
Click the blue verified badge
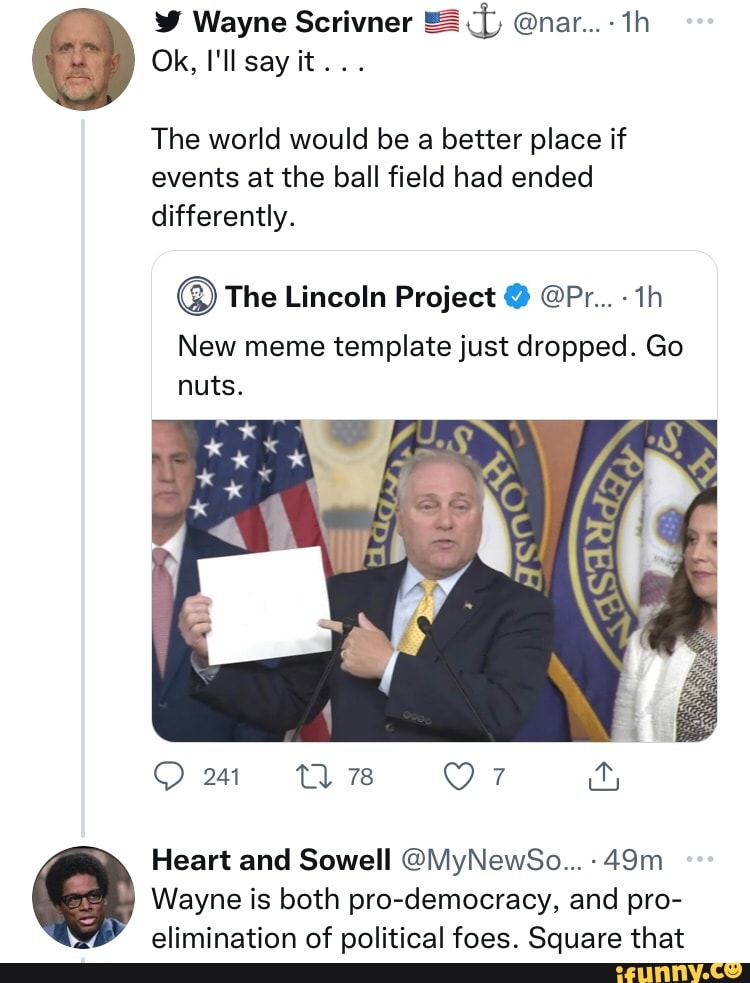click(x=516, y=298)
